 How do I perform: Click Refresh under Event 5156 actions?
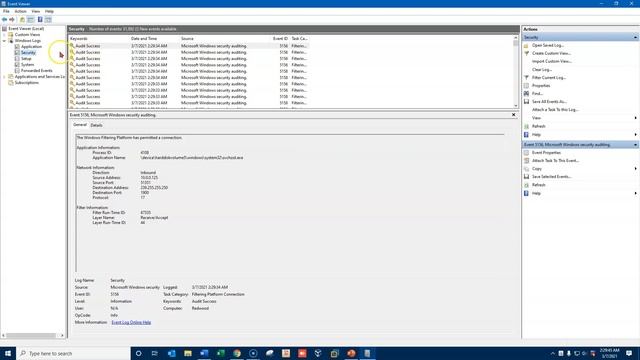pos(538,185)
